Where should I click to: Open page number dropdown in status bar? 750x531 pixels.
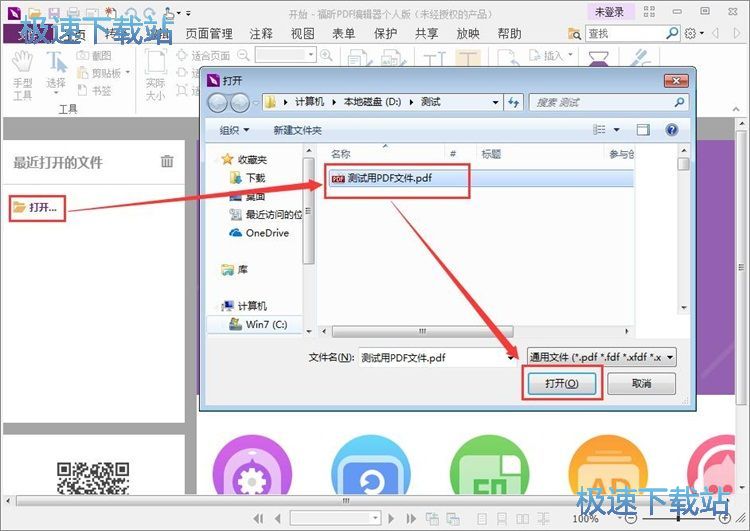(x=375, y=518)
